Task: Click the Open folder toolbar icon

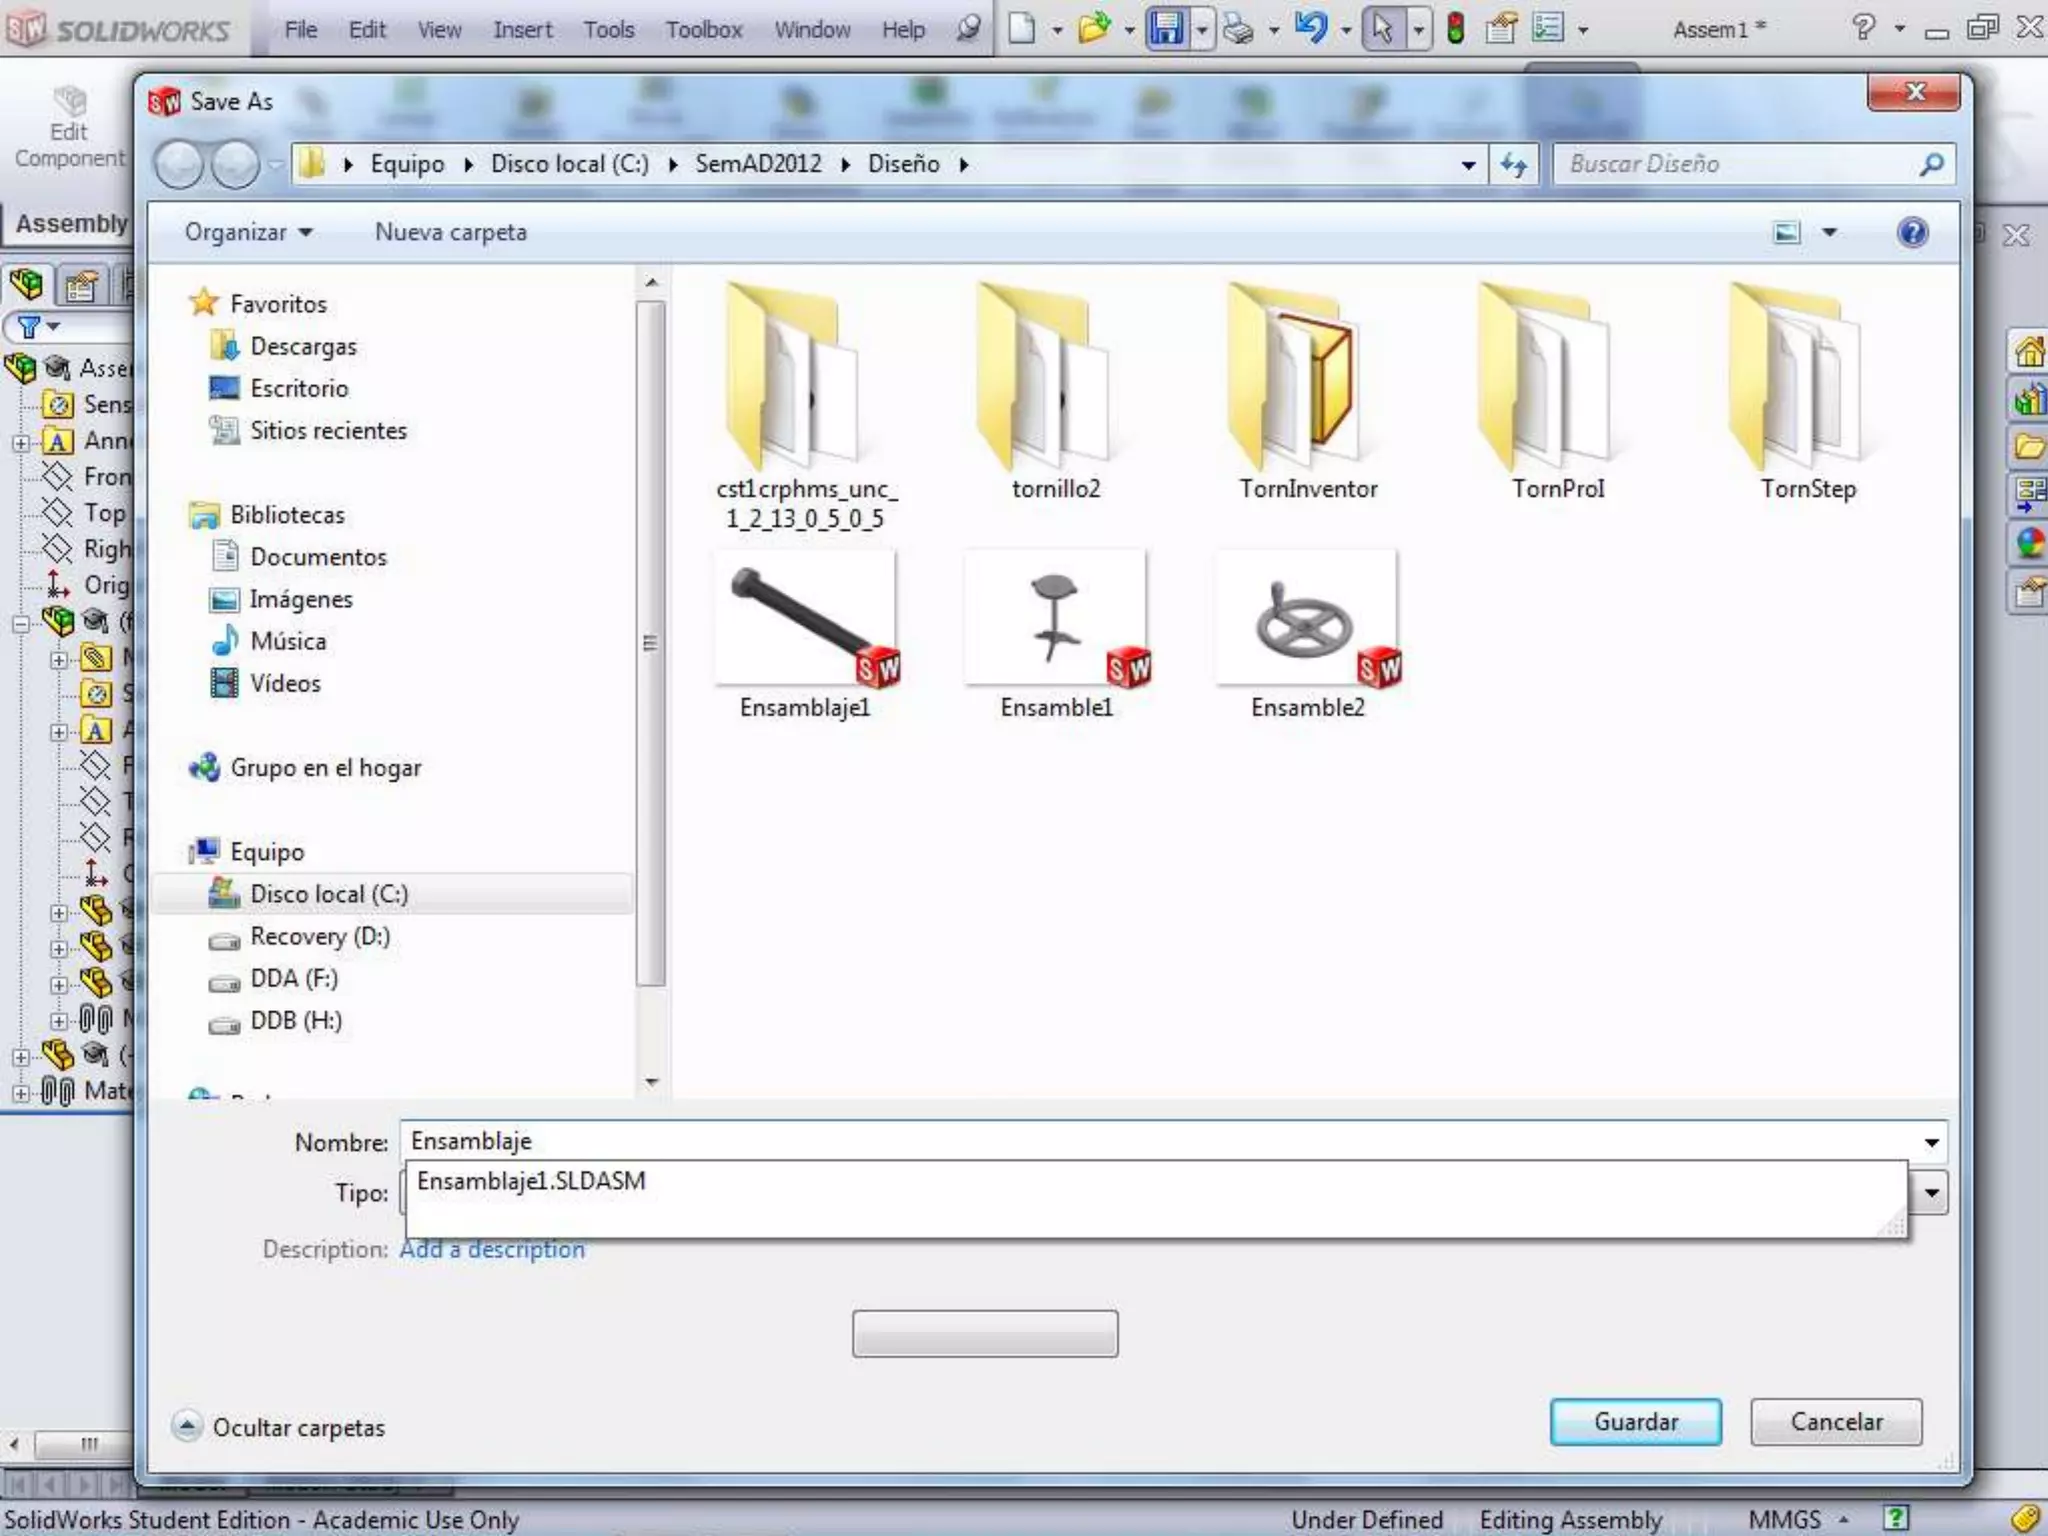Action: click(1094, 28)
